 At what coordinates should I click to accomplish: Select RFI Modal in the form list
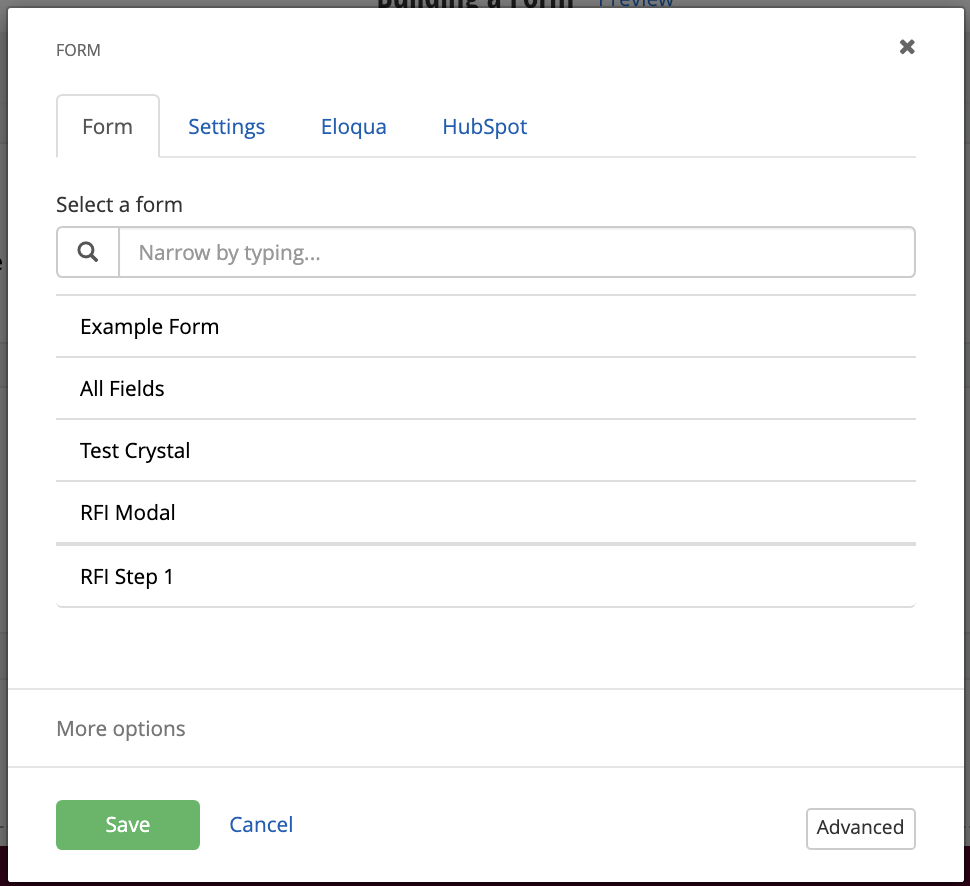pyautogui.click(x=128, y=513)
